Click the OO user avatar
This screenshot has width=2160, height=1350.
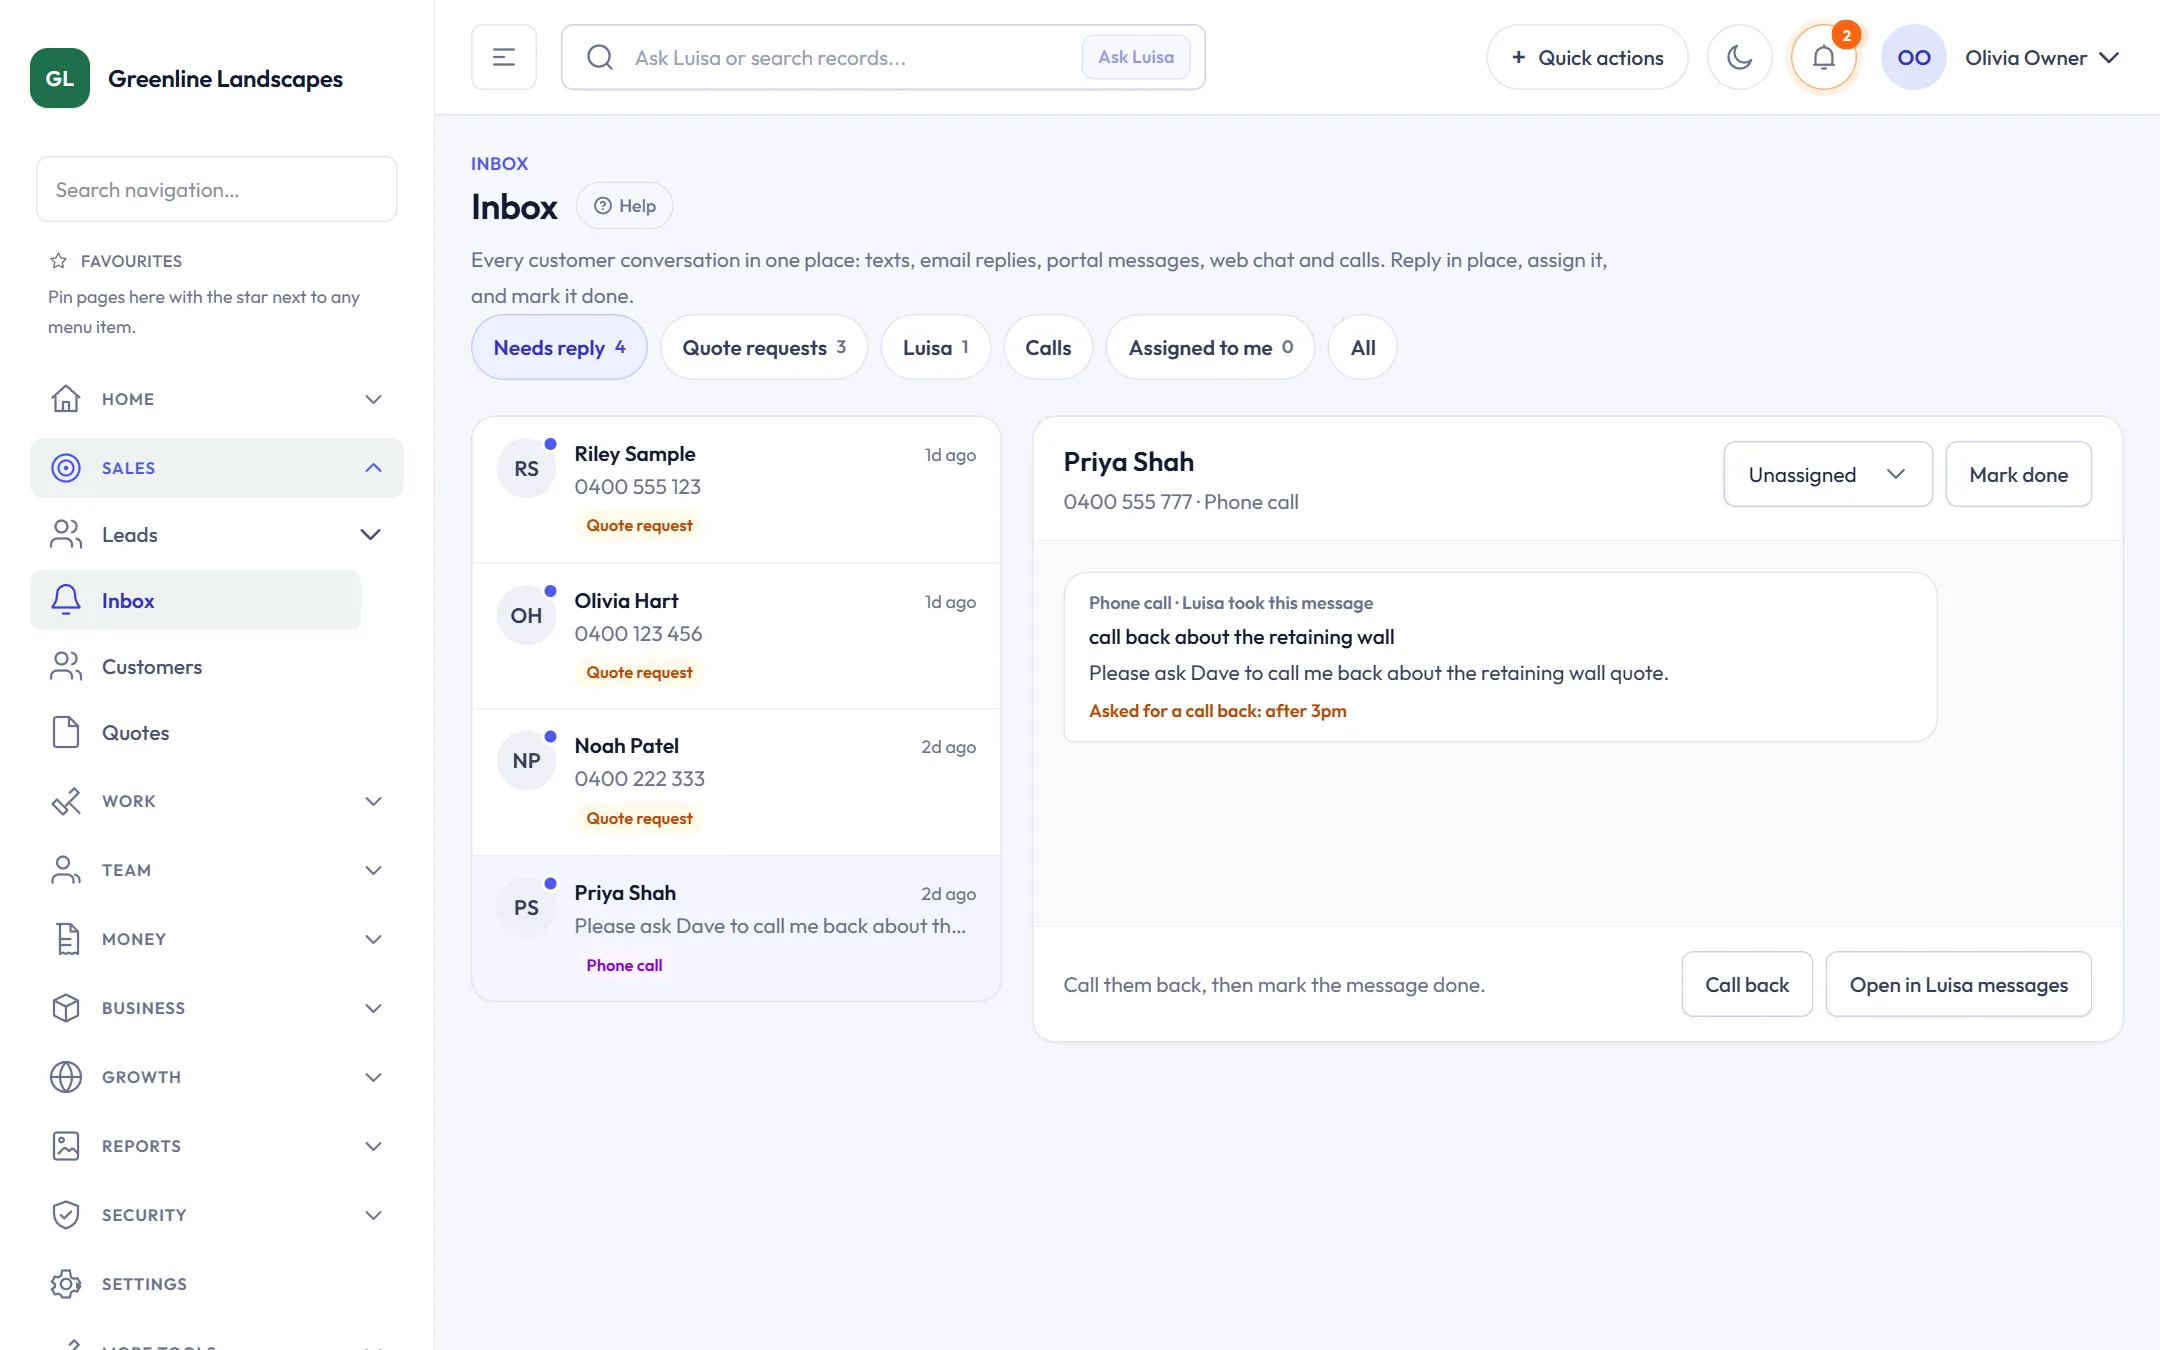(1914, 57)
